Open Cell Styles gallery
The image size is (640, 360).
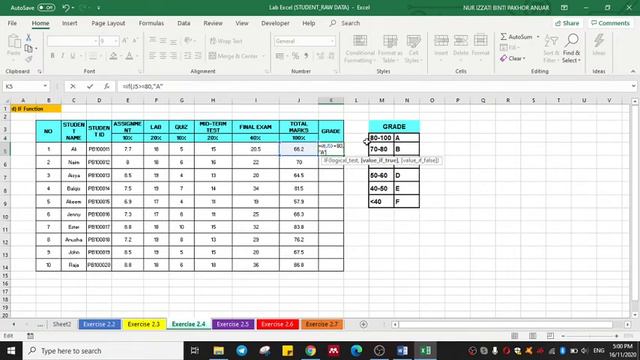[413, 49]
